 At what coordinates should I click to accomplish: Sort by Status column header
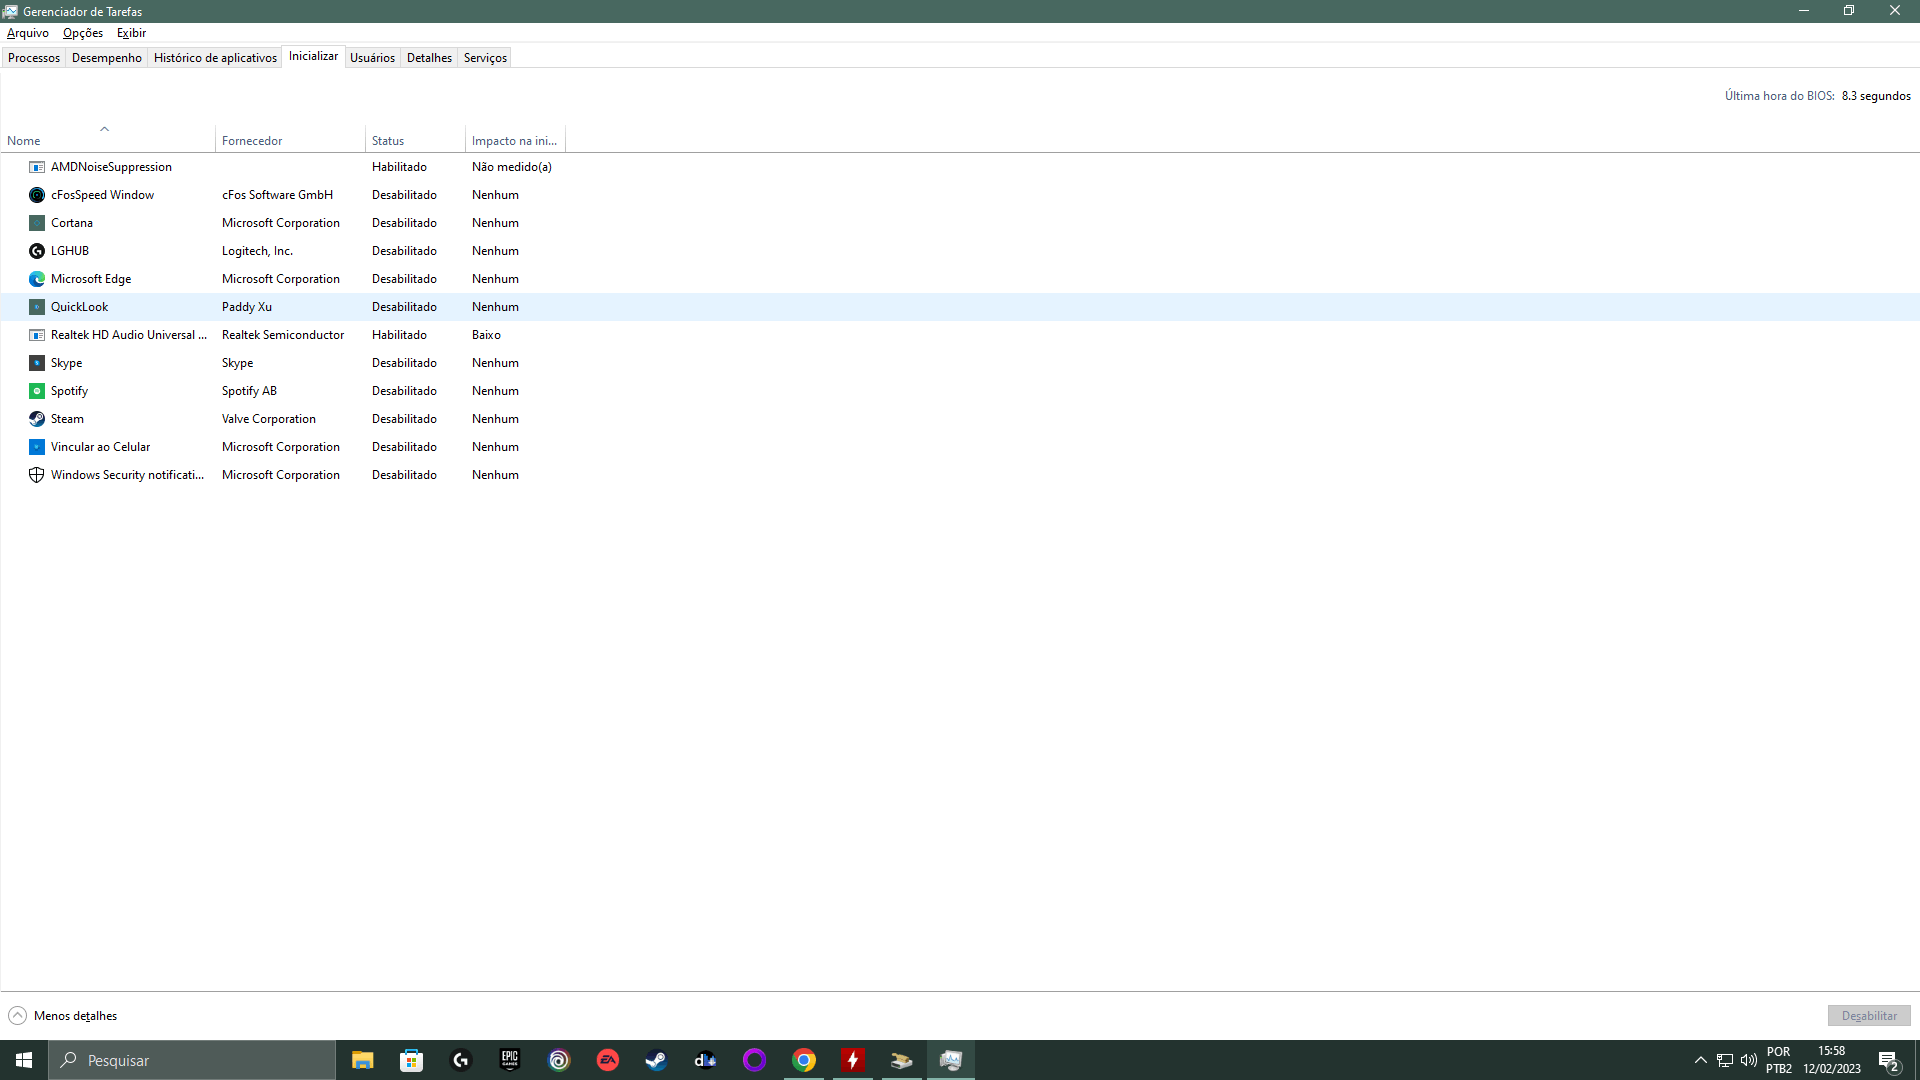[x=415, y=141]
